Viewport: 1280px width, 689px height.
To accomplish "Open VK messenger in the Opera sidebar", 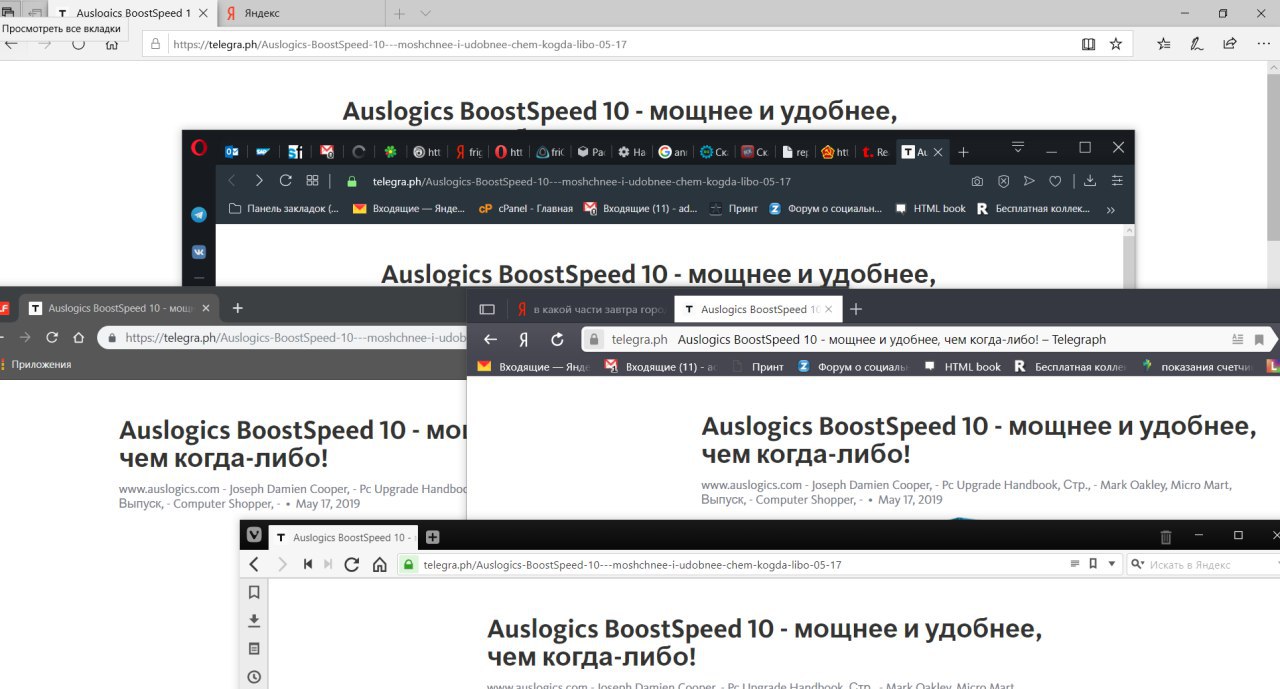I will tap(199, 251).
